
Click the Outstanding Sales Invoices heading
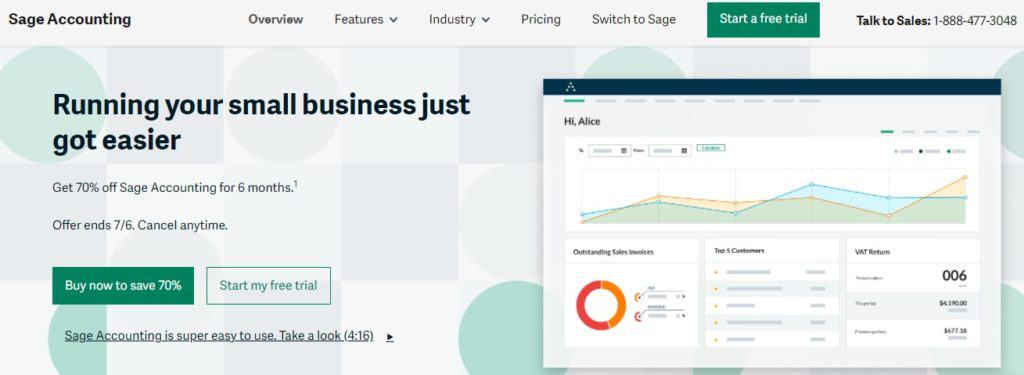[x=613, y=252]
